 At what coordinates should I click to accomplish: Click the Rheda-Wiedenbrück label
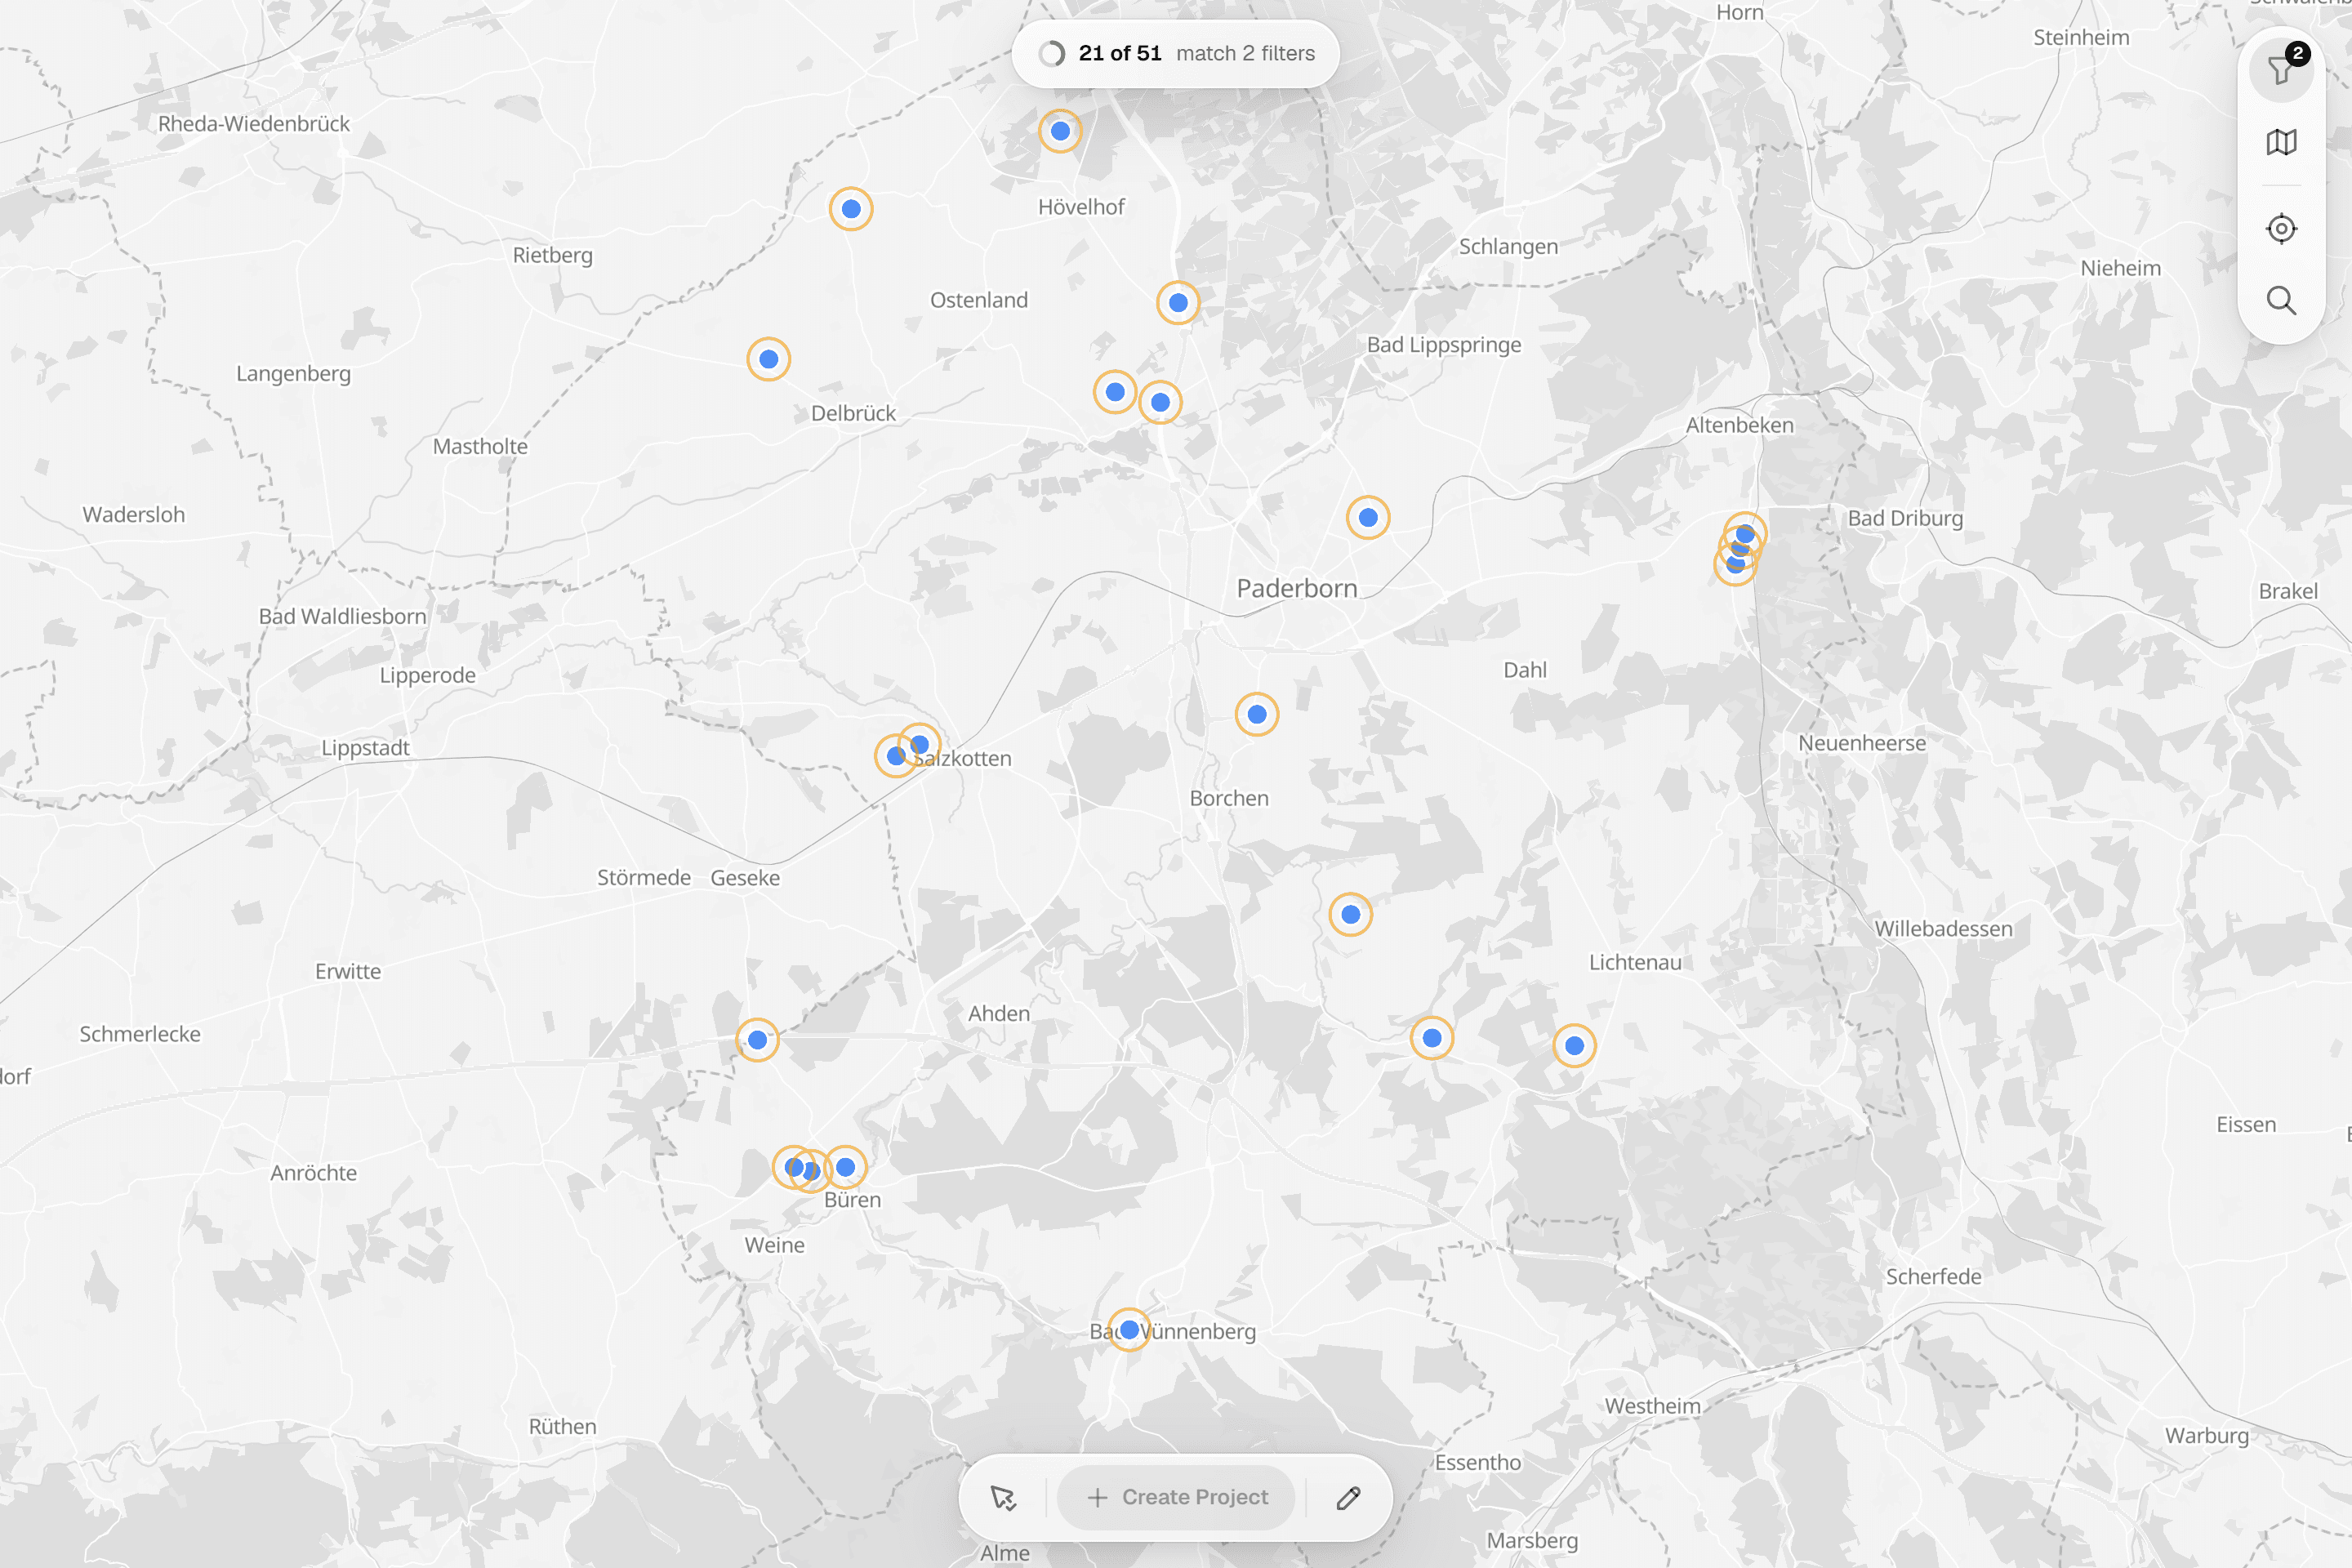point(254,124)
